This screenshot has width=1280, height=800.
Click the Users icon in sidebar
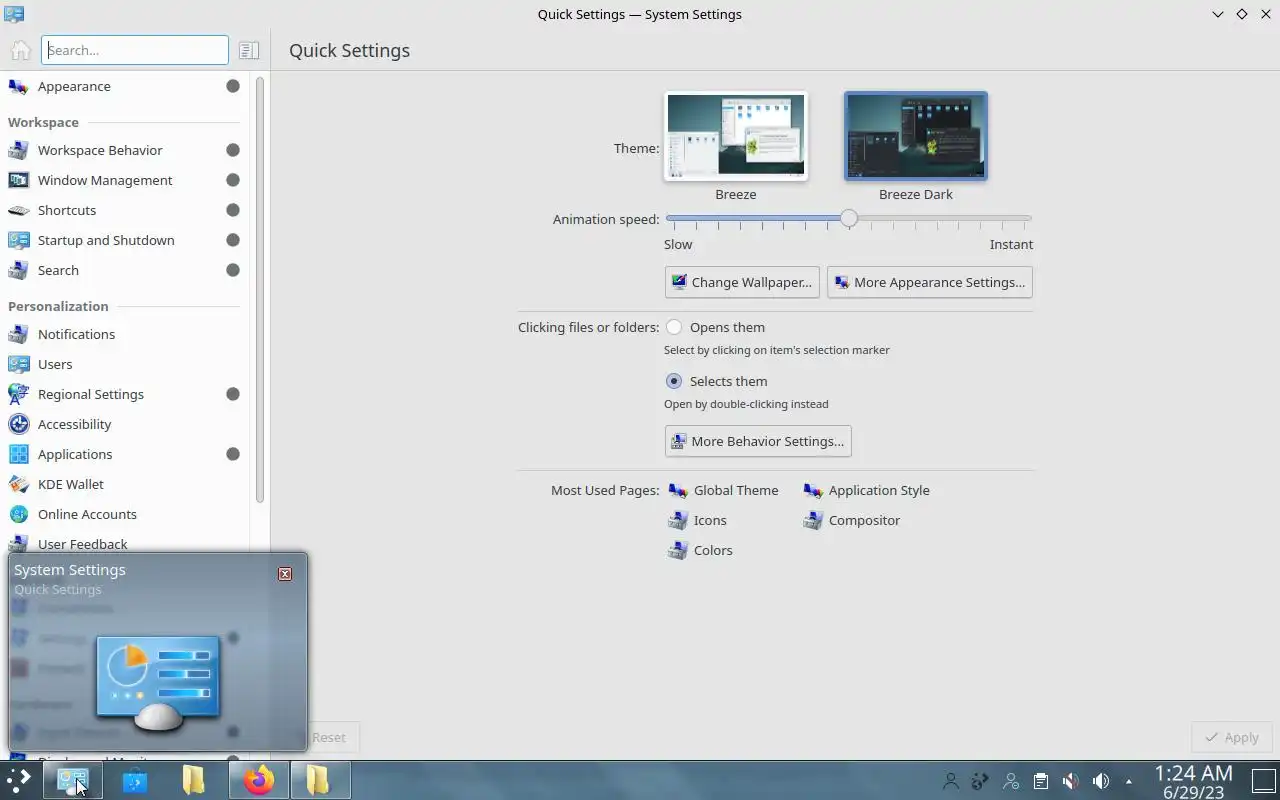click(x=18, y=364)
